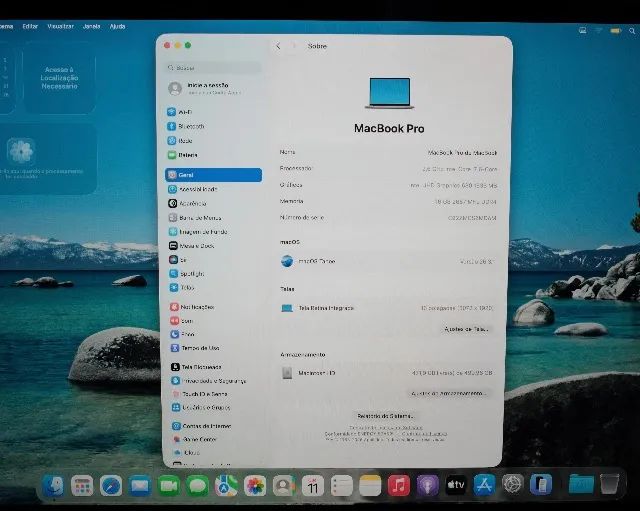The height and width of the screenshot is (511, 640).
Task: Open iCloud in the sidebar
Action: tap(186, 453)
